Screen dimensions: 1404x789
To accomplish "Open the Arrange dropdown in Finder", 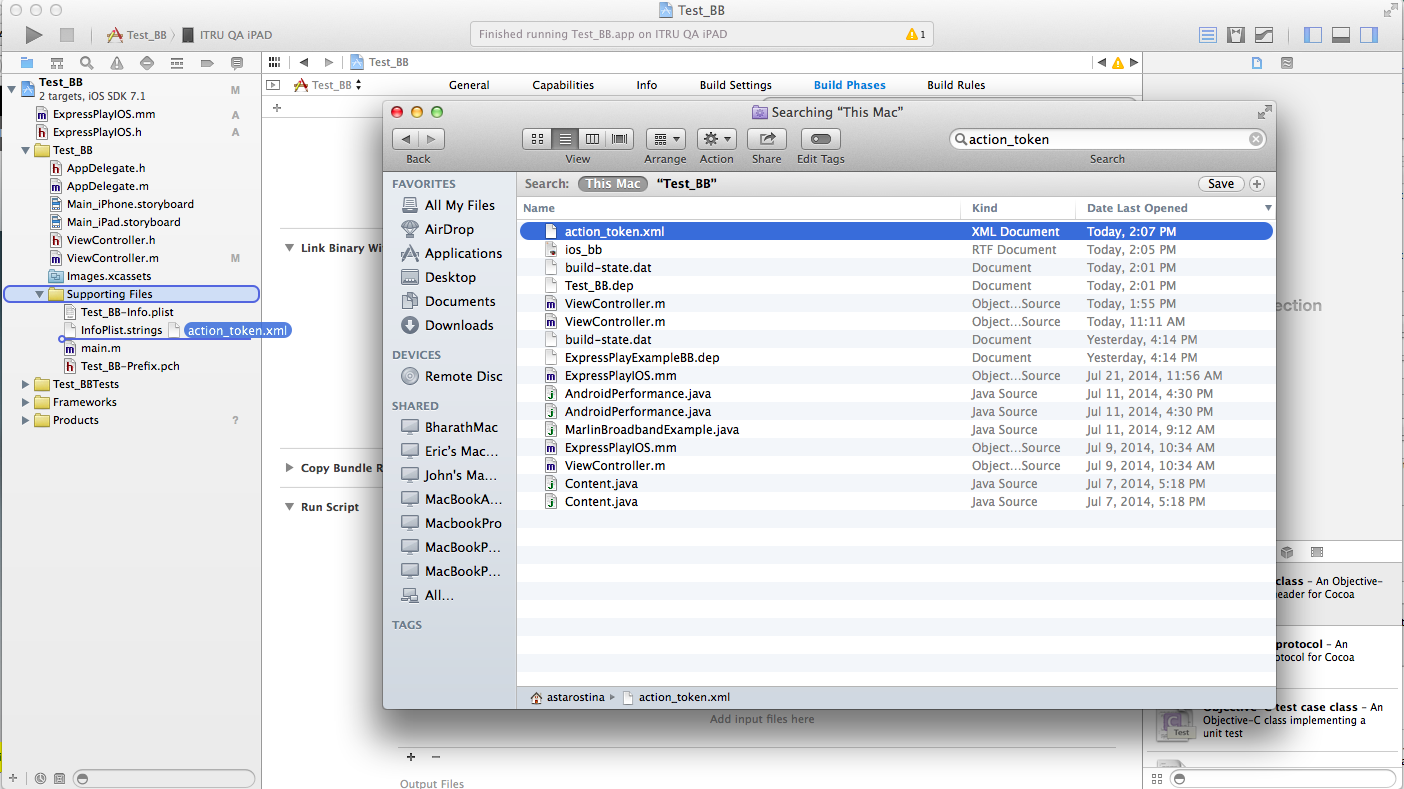I will point(665,139).
